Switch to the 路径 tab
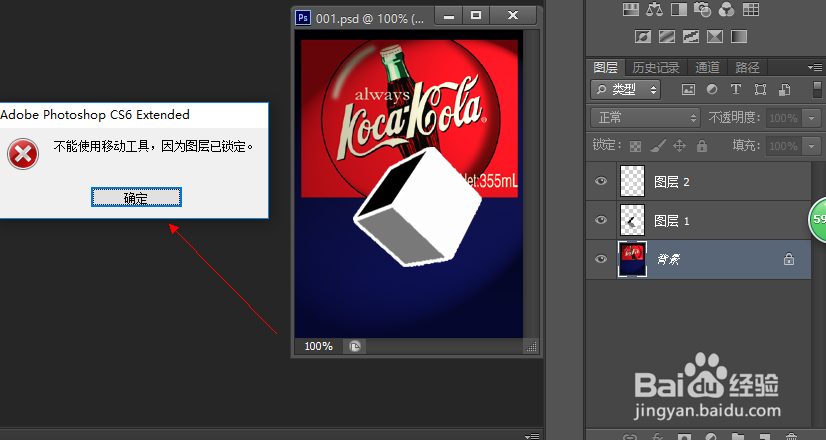The width and height of the screenshot is (826, 440). [747, 67]
